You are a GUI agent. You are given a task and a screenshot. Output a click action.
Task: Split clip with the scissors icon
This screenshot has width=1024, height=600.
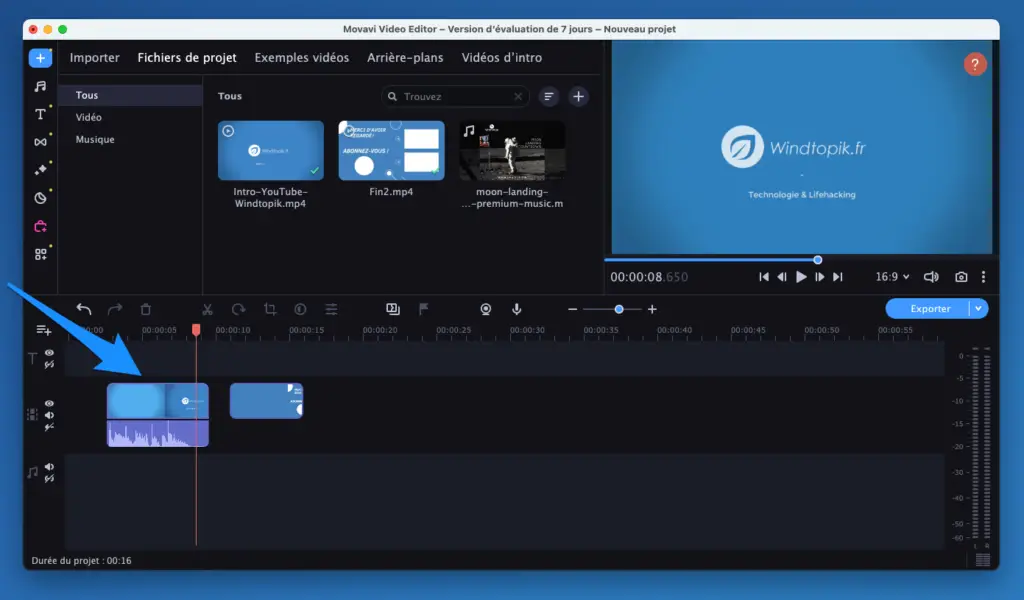207,309
